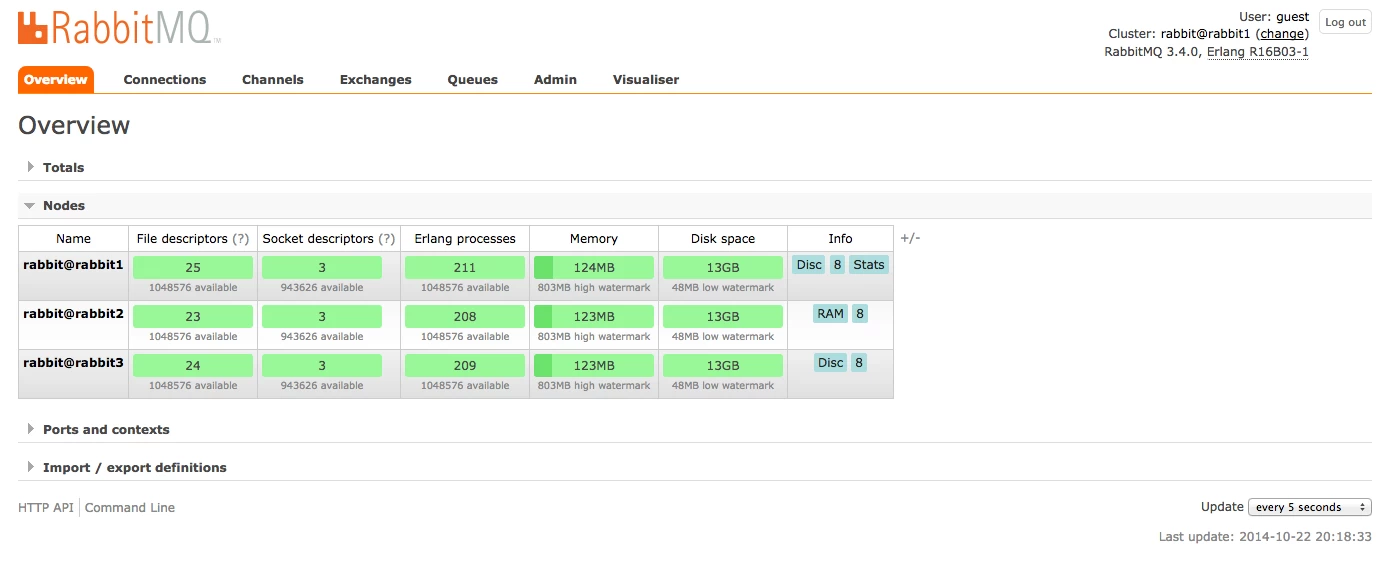
Task: Click the RabbitMQ logo
Action: (119, 27)
